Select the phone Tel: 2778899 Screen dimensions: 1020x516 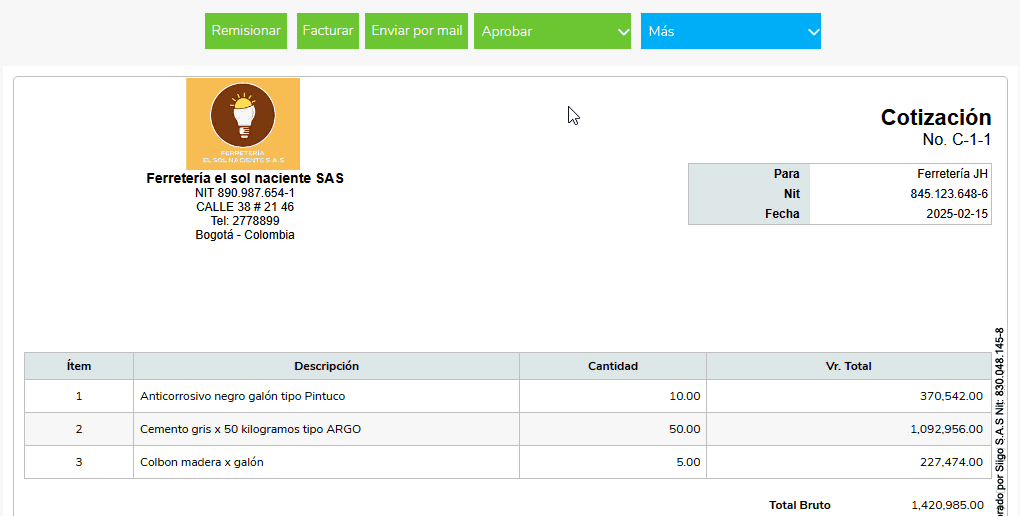coord(245,221)
